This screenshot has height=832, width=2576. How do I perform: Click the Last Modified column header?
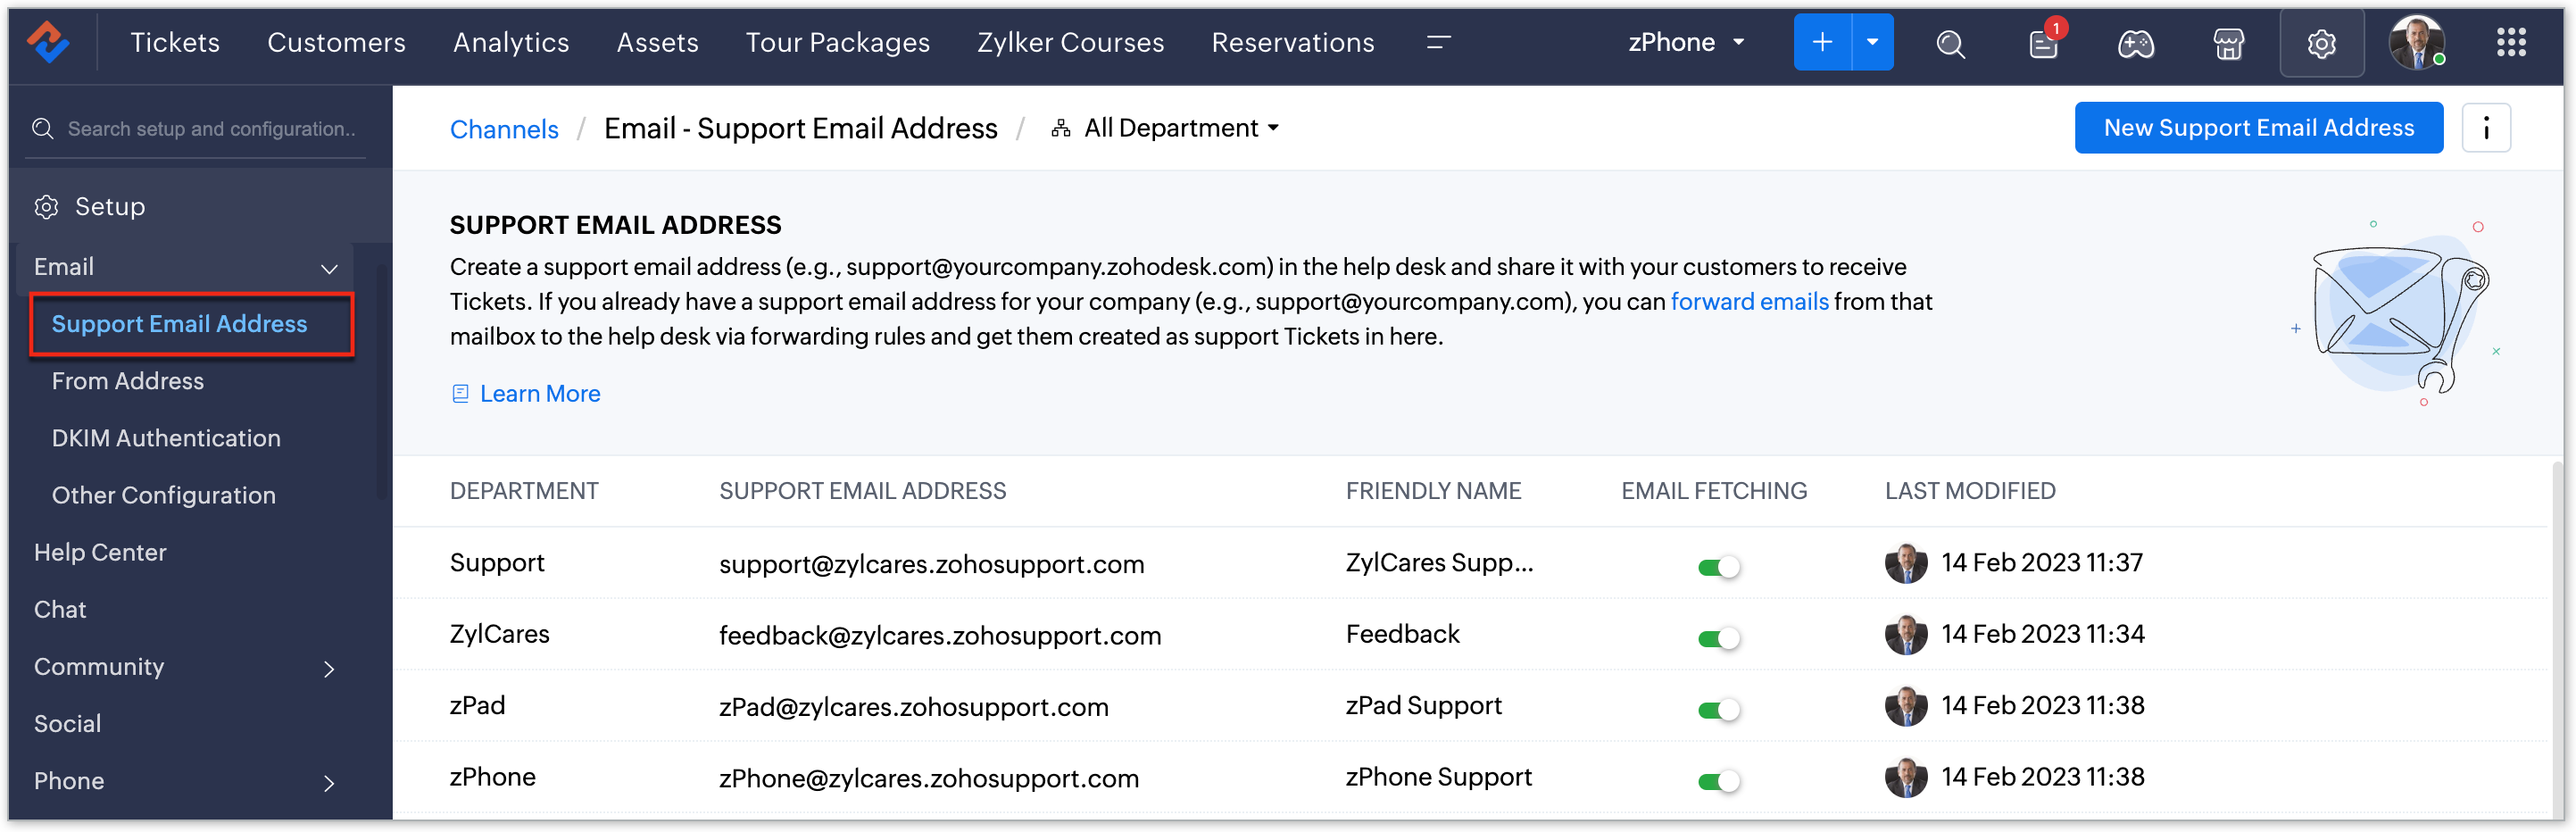tap(1970, 491)
